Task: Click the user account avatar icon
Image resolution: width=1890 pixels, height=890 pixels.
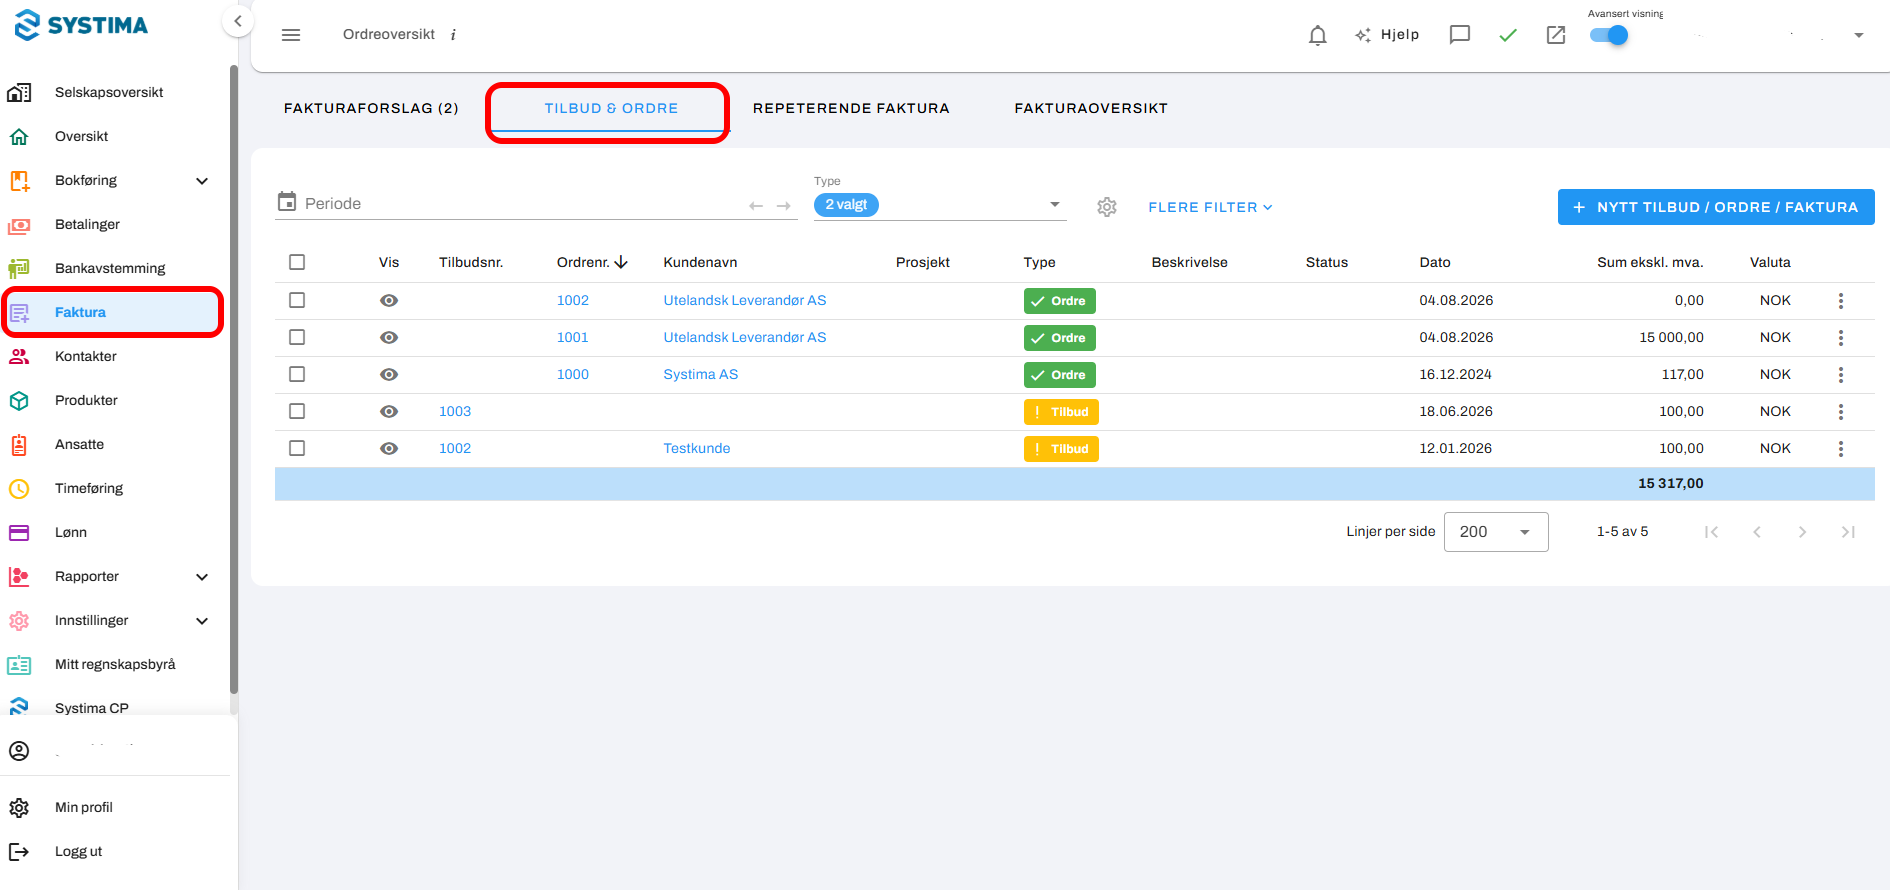Action: coord(19,751)
